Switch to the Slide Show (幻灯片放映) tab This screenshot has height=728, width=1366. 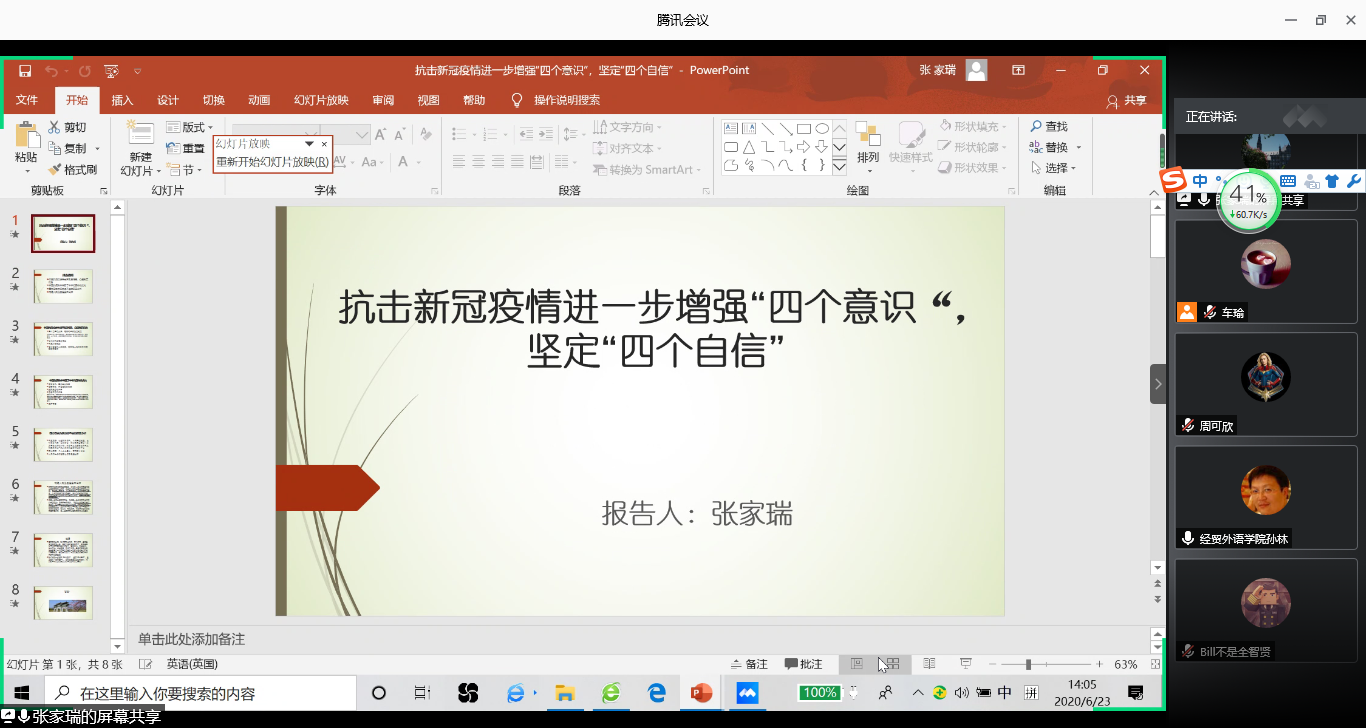pos(321,100)
